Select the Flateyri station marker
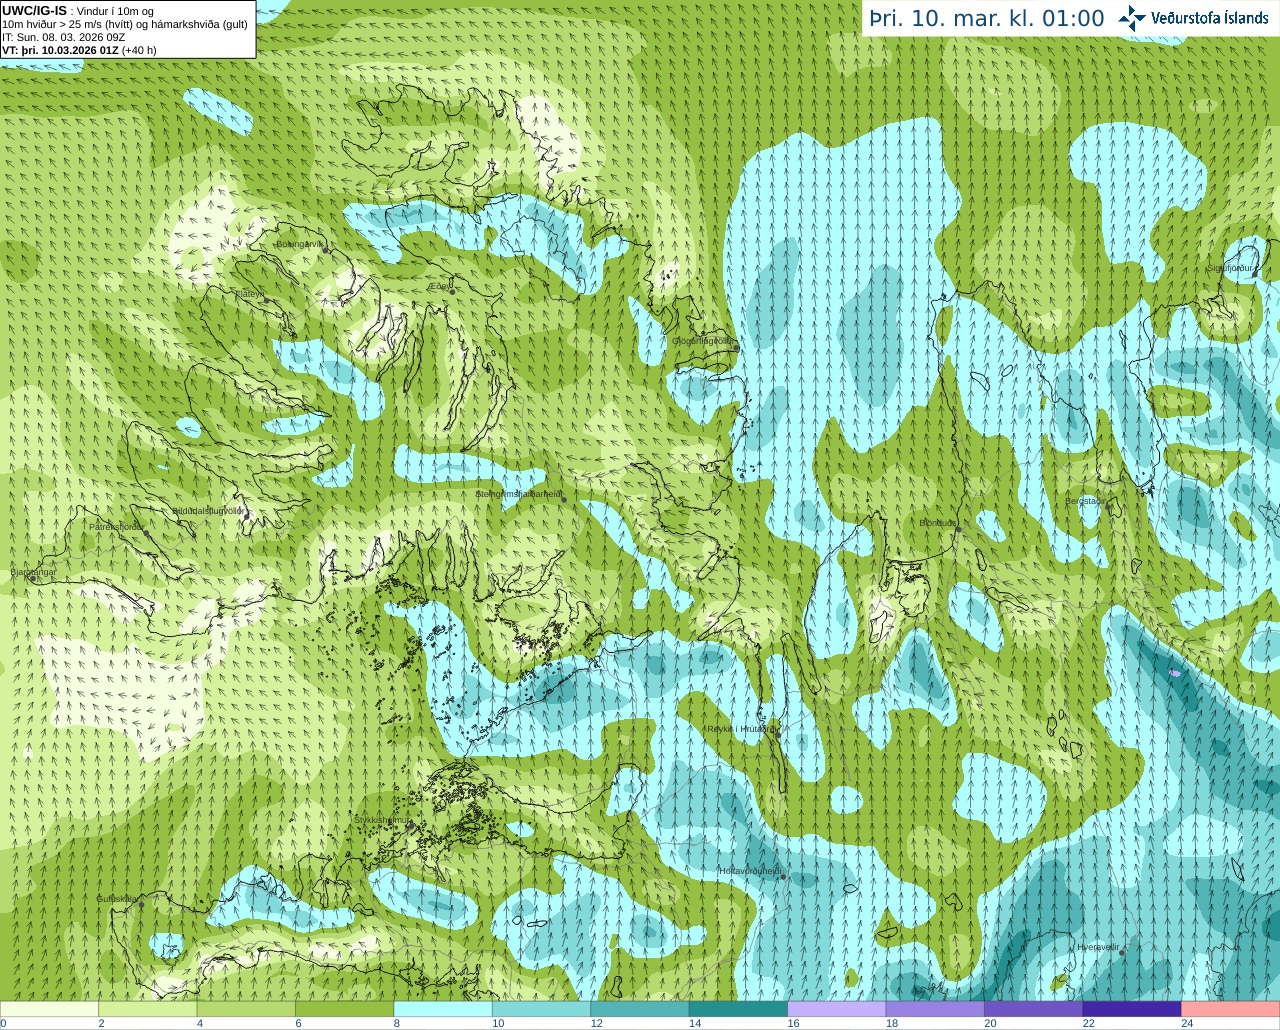The height and width of the screenshot is (1030, 1280). click(266, 300)
